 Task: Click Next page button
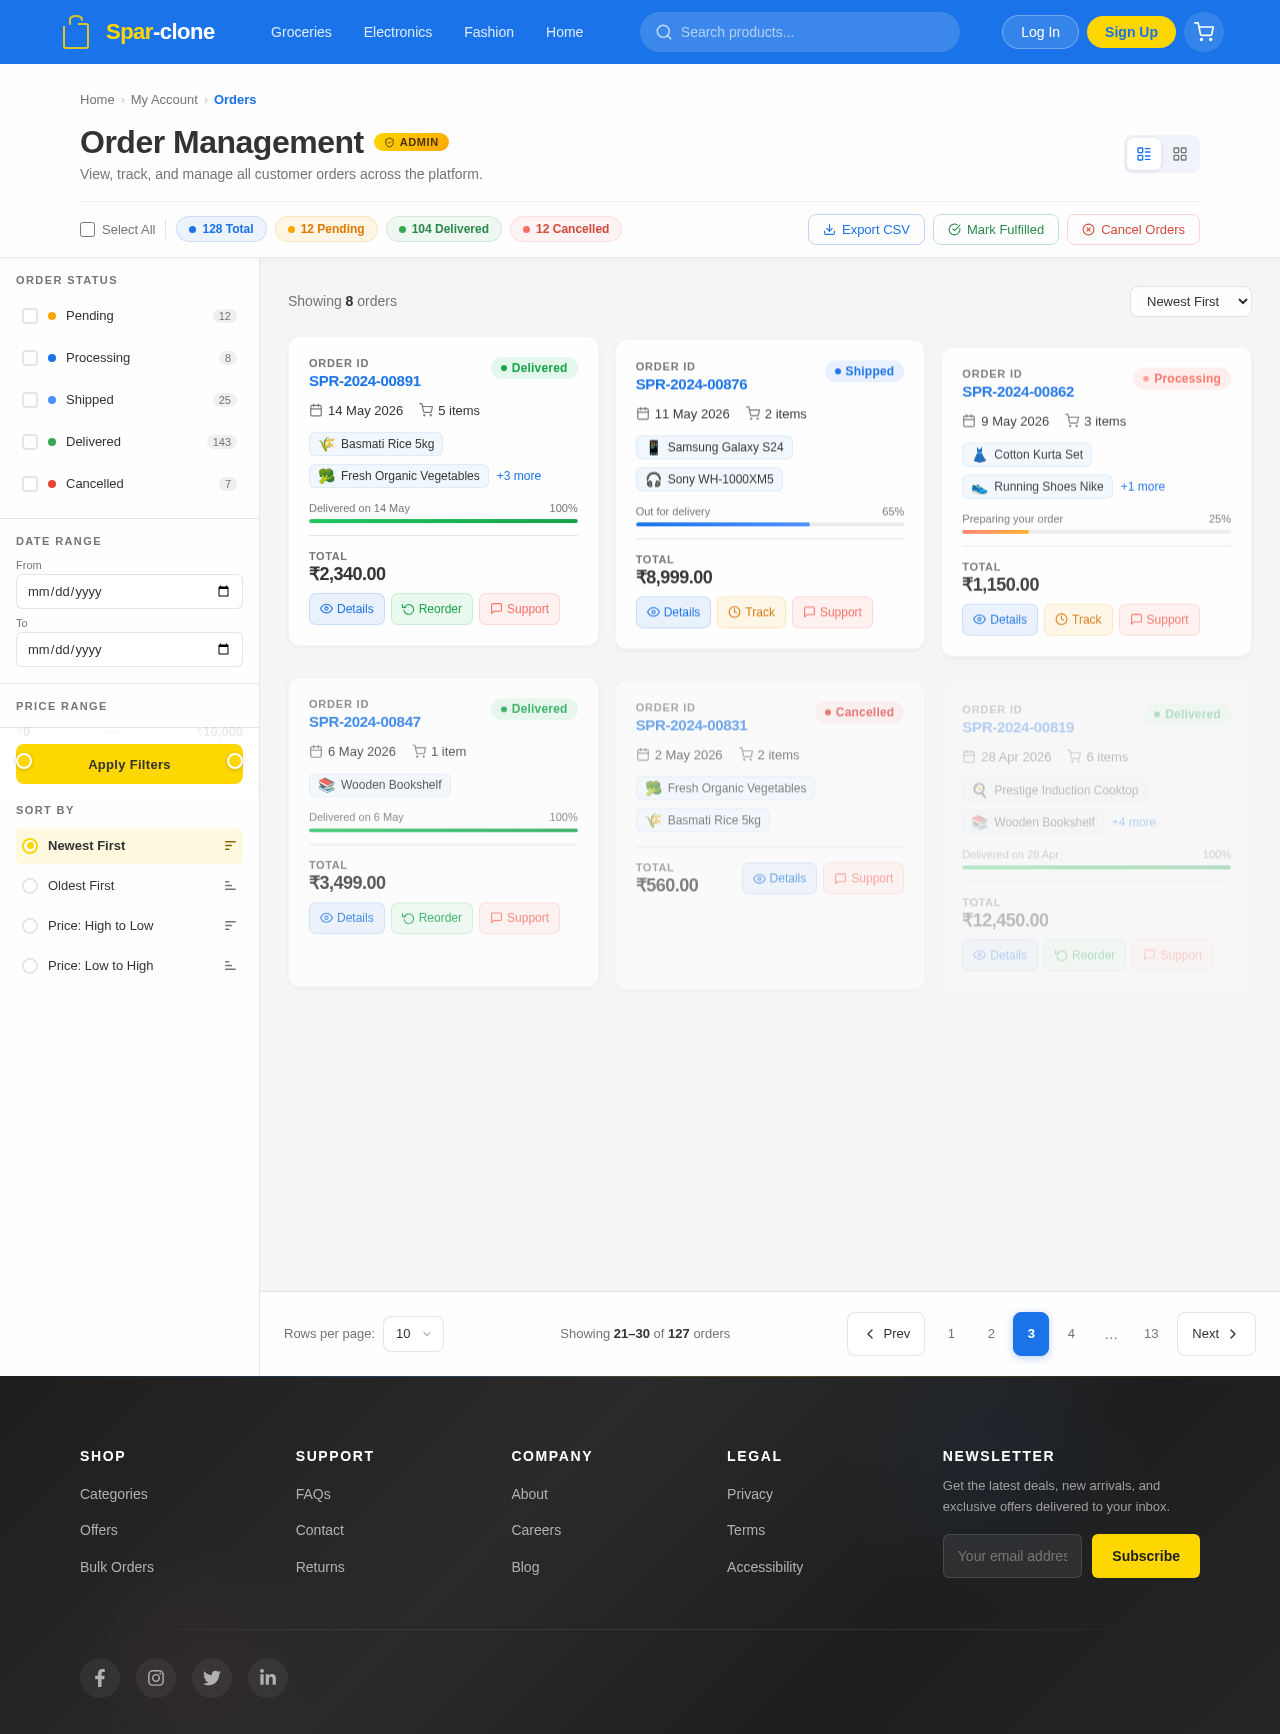1216,1334
